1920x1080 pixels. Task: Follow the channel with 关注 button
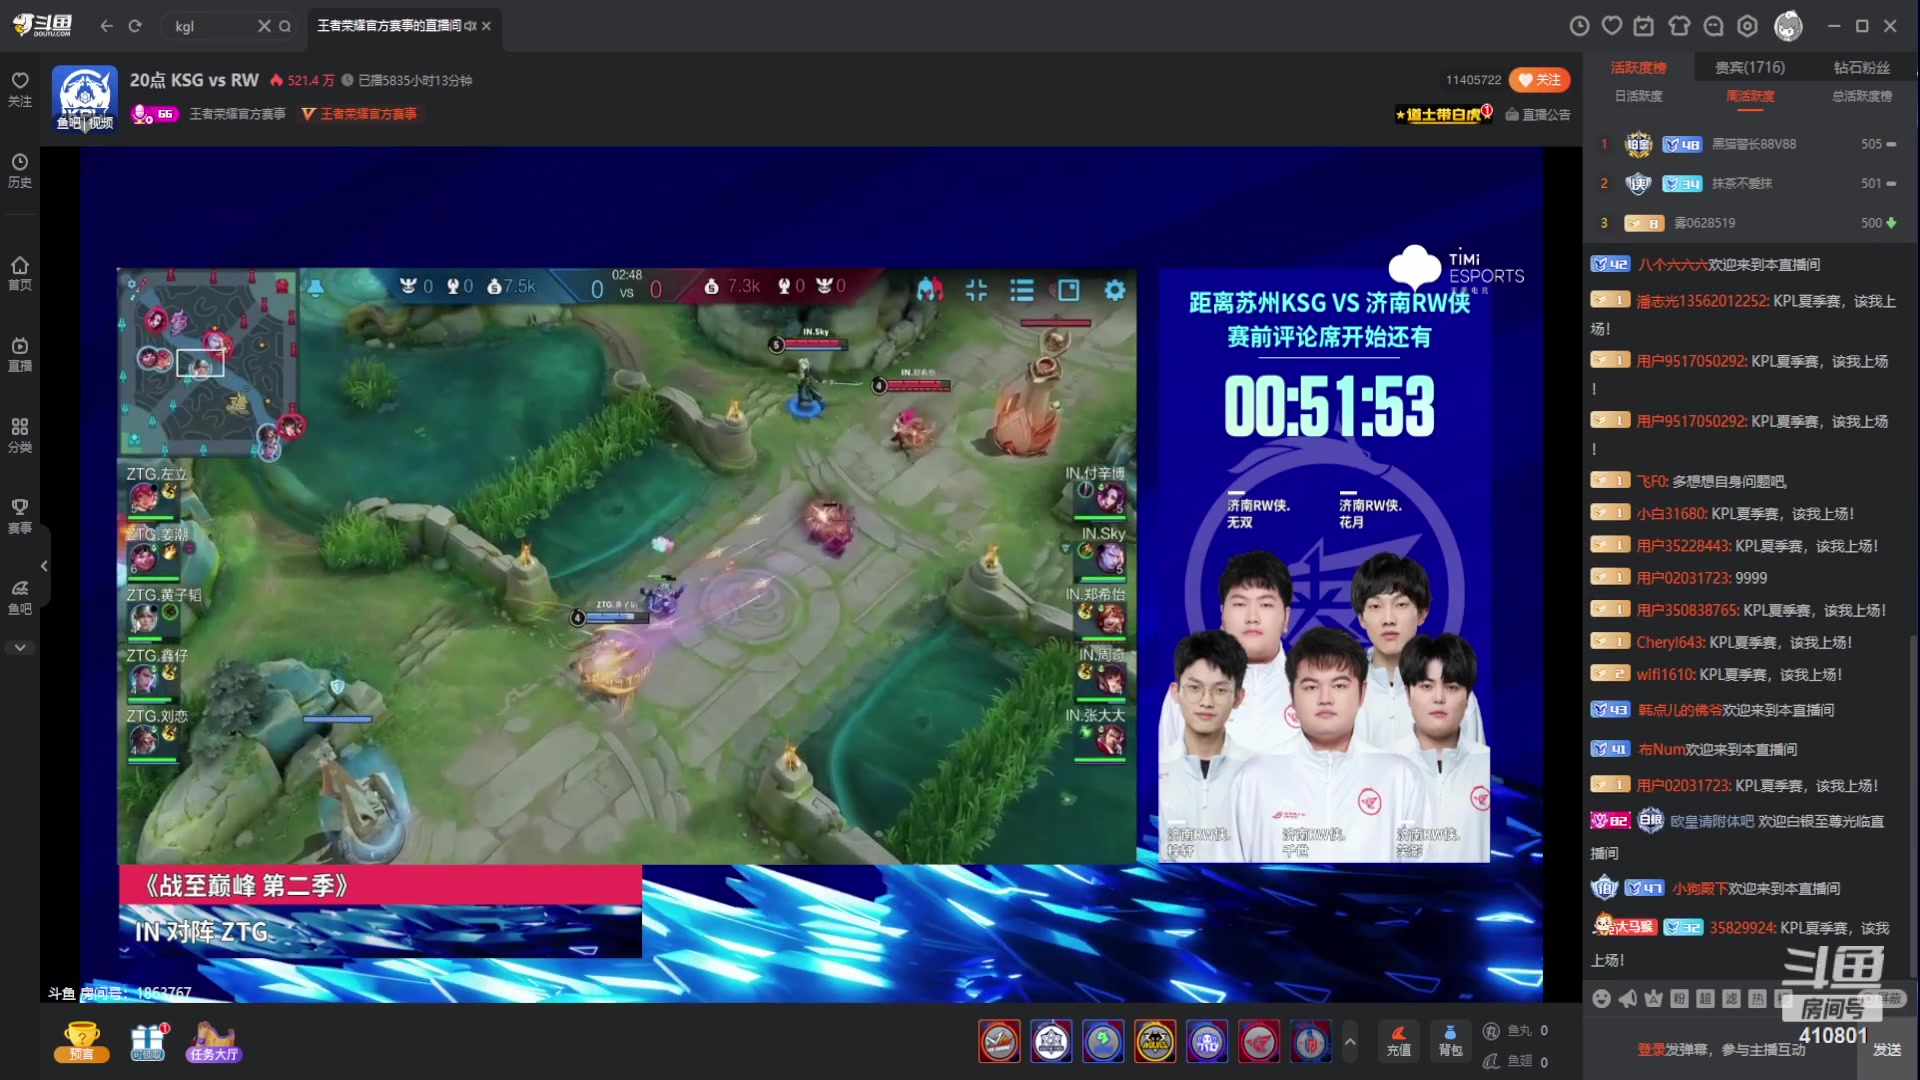point(1539,80)
